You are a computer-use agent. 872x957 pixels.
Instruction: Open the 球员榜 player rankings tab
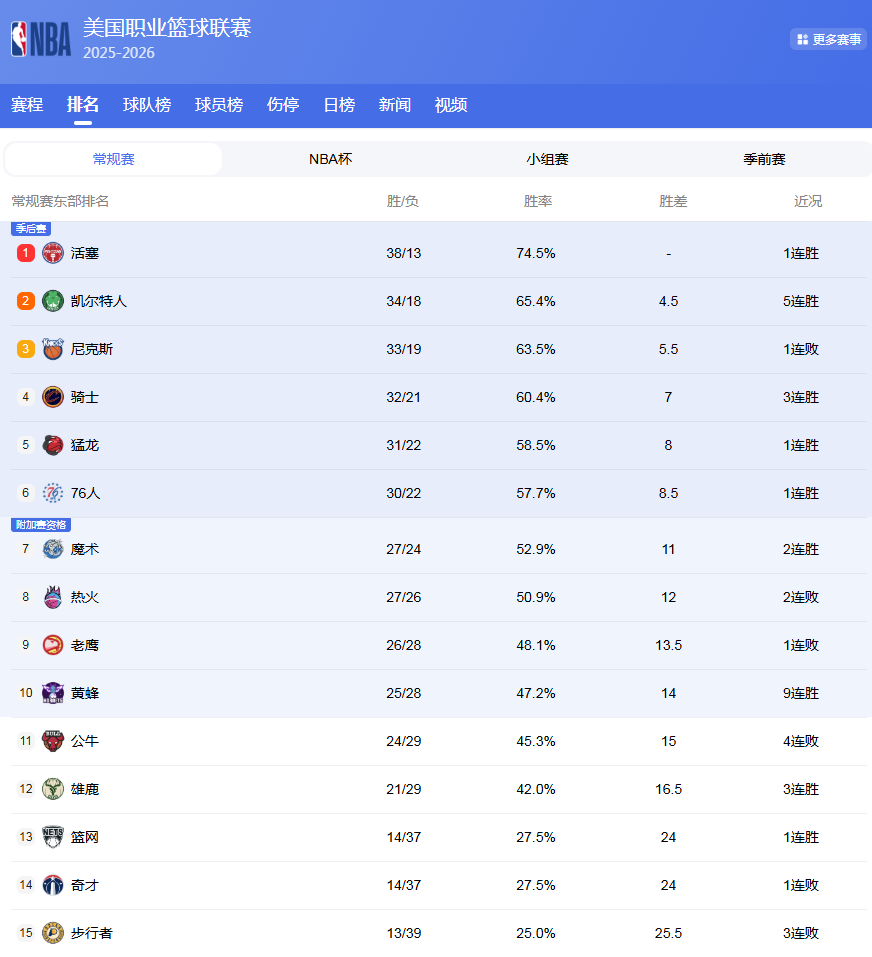[x=219, y=105]
